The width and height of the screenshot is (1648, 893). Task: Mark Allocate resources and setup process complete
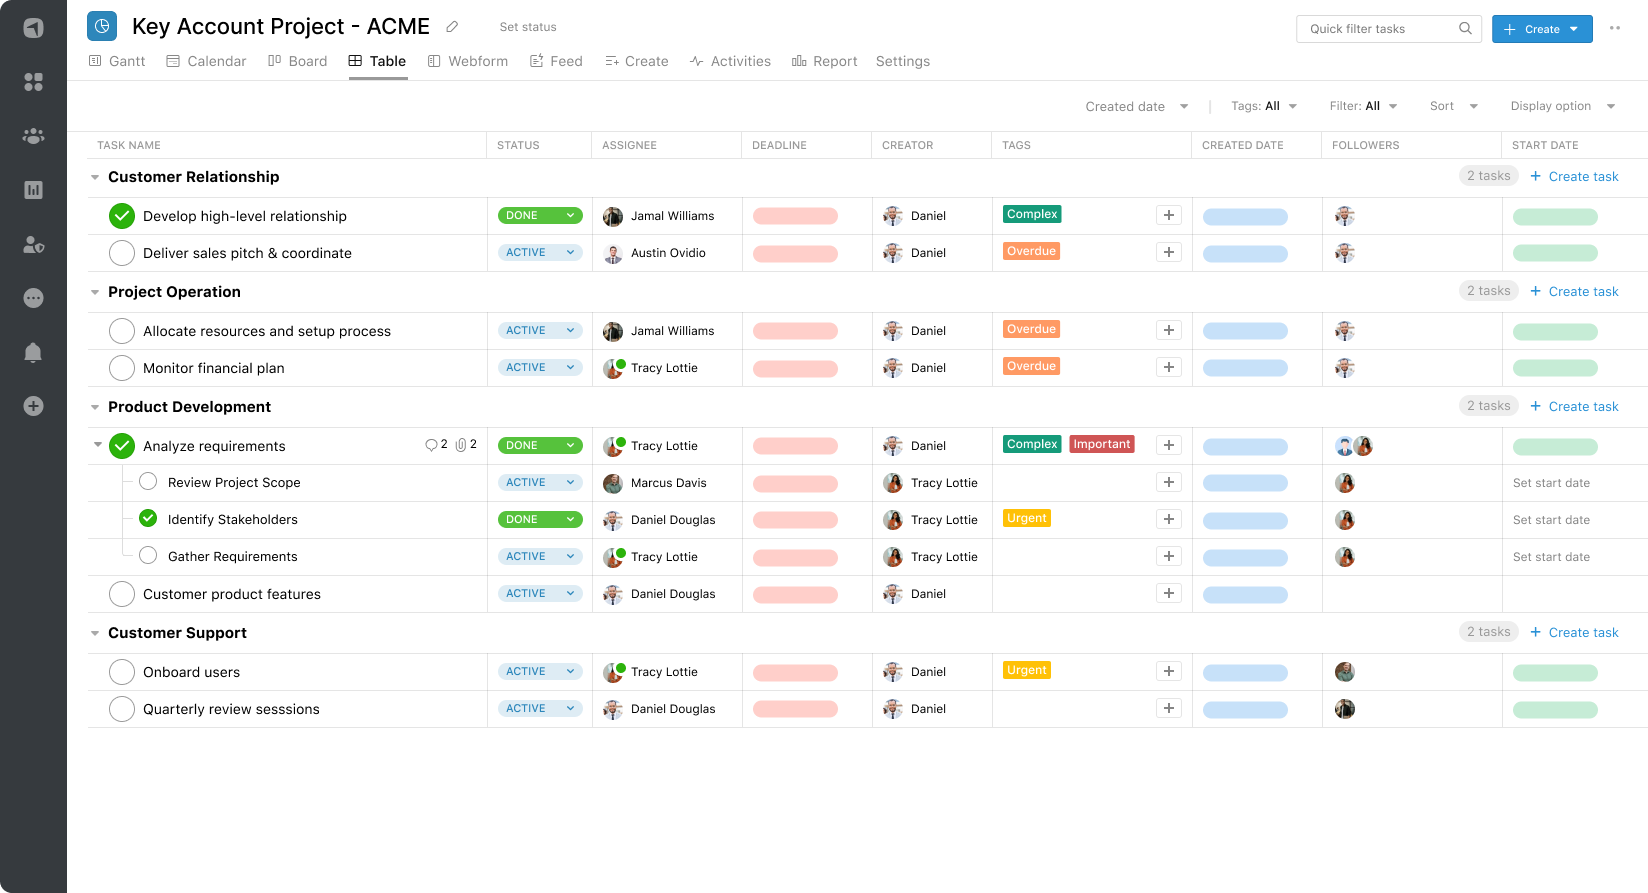(x=122, y=331)
